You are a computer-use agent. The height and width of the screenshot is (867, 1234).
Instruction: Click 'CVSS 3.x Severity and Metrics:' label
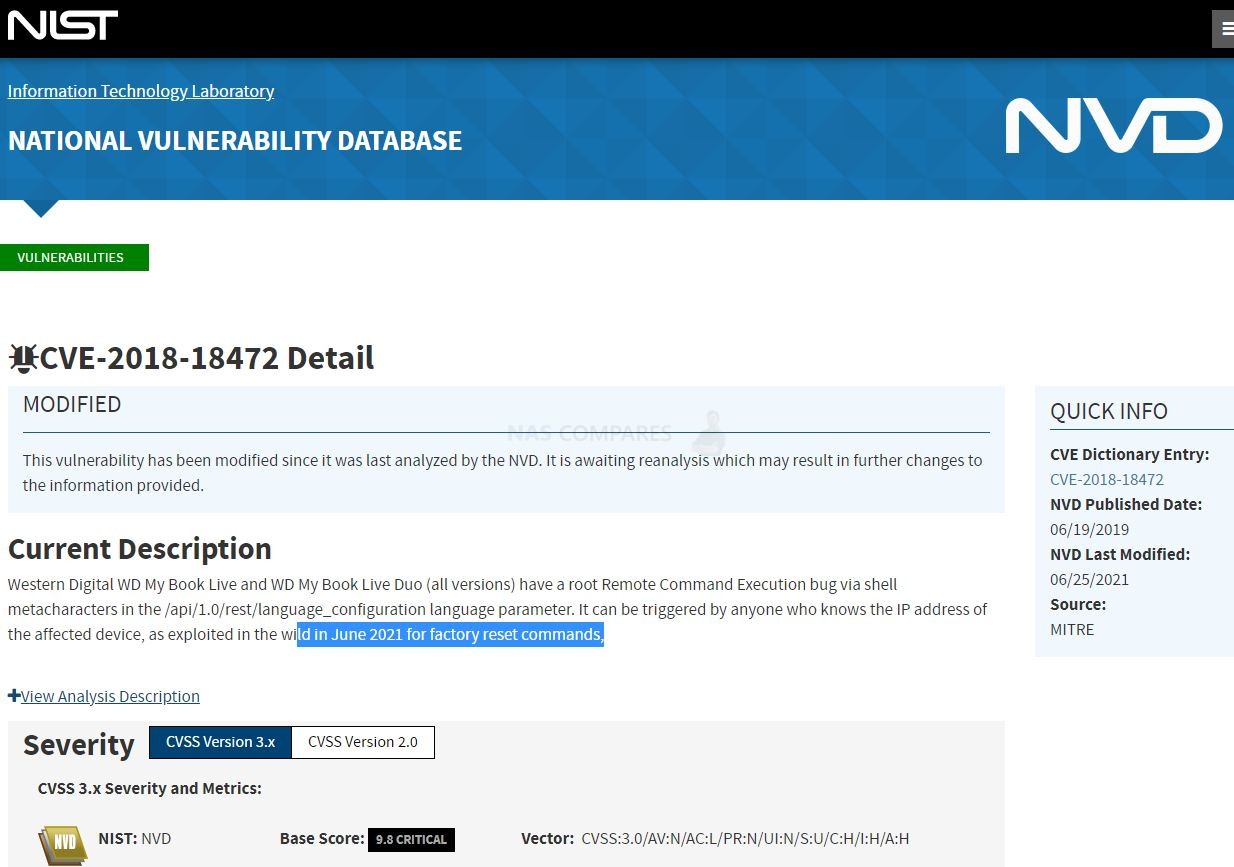[150, 788]
